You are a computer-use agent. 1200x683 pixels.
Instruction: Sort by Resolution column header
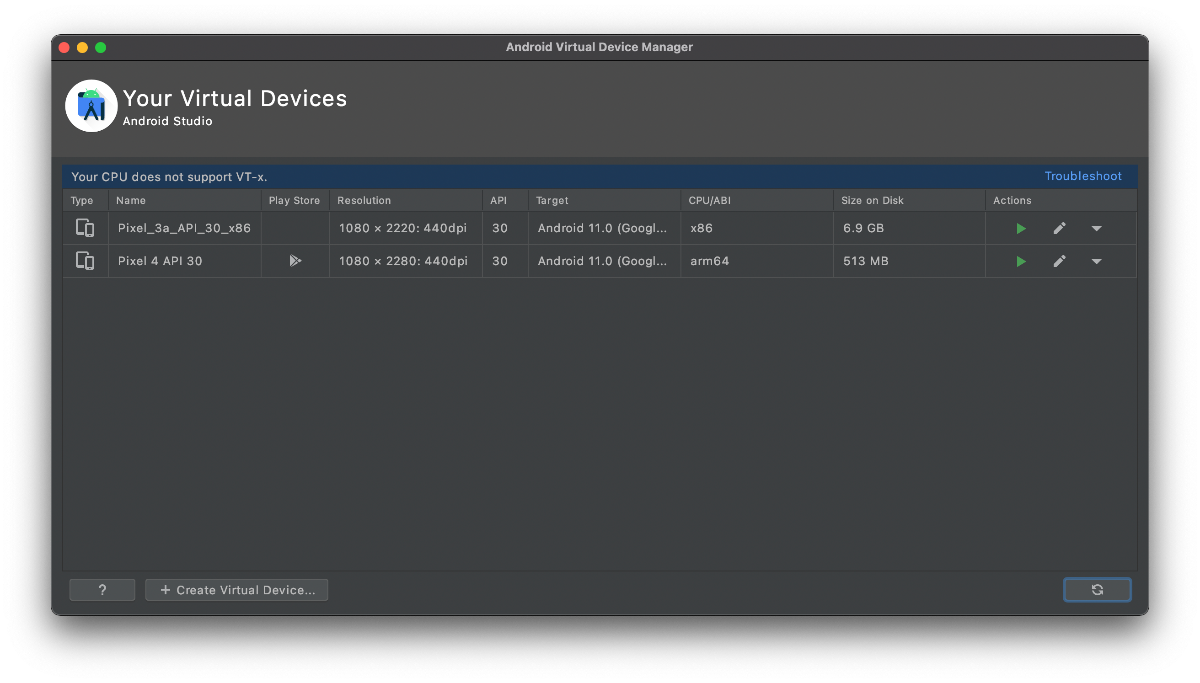[x=405, y=200]
